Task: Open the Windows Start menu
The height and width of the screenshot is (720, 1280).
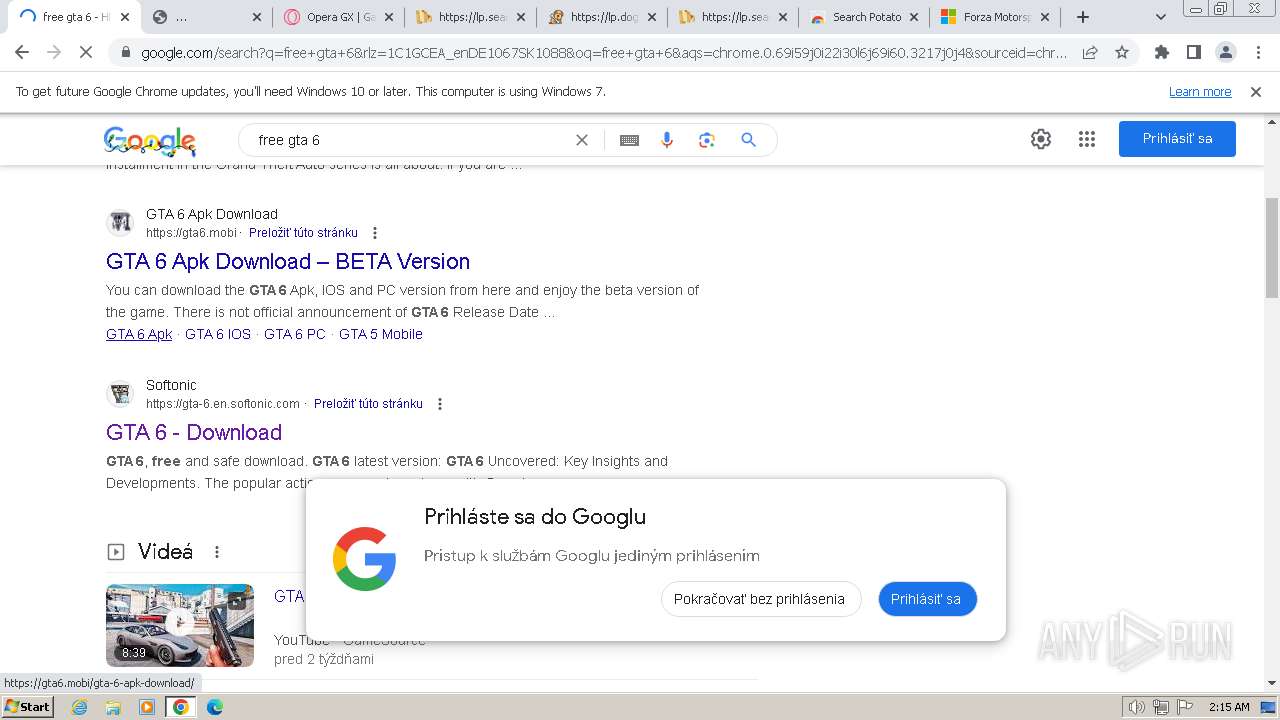Action: pos(27,707)
